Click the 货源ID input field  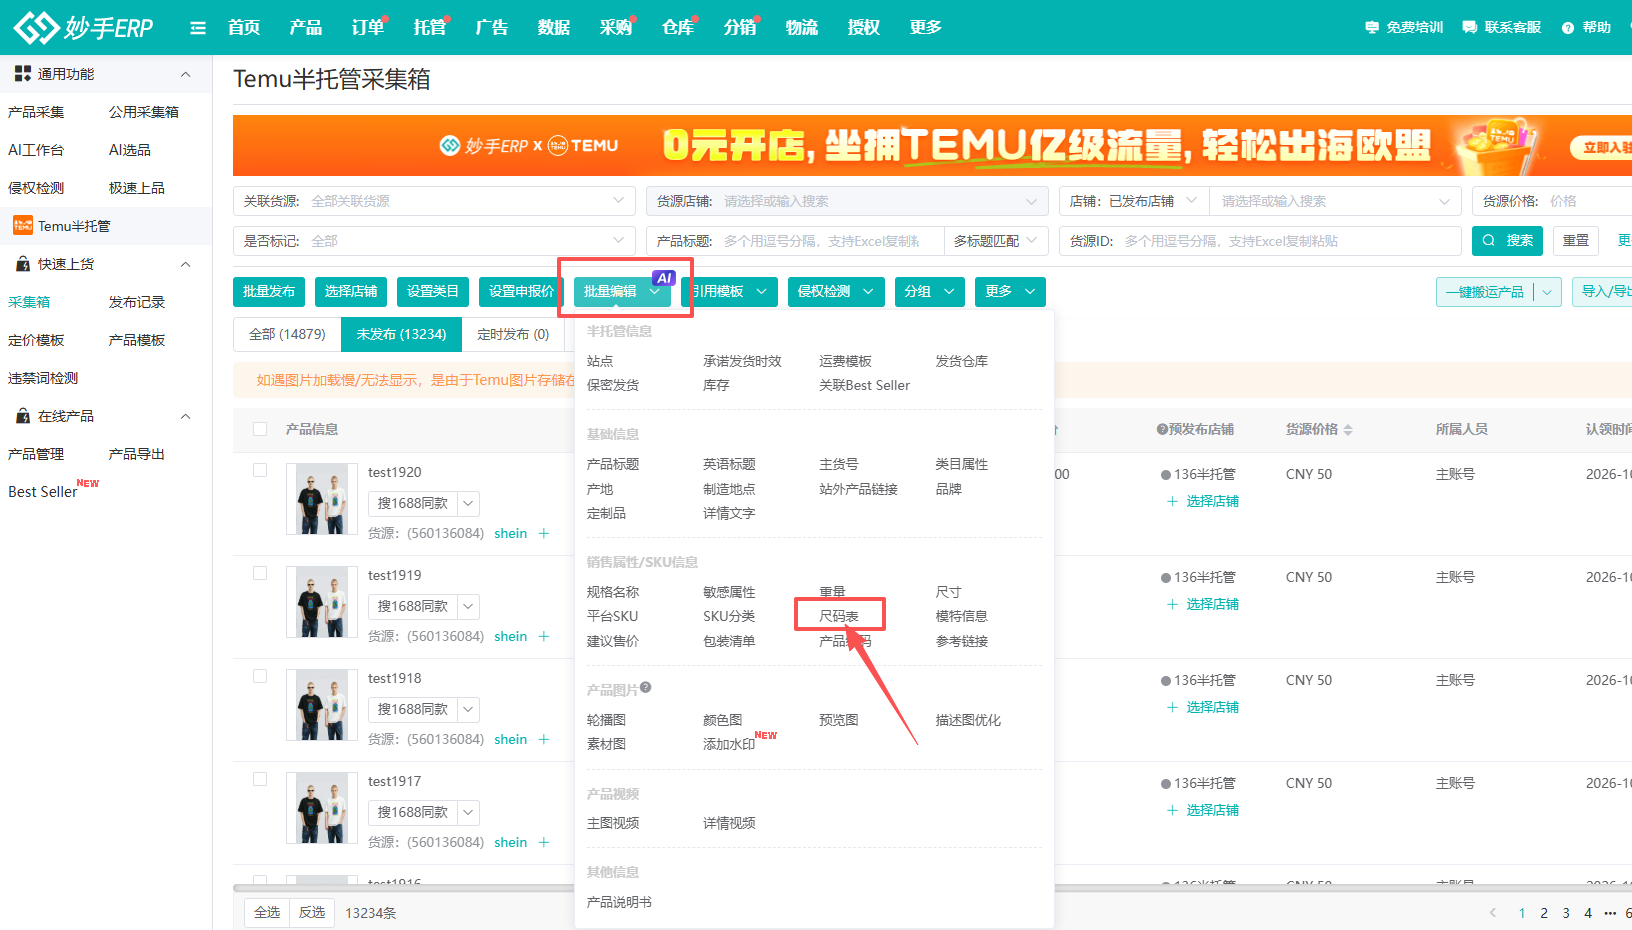pos(1260,241)
